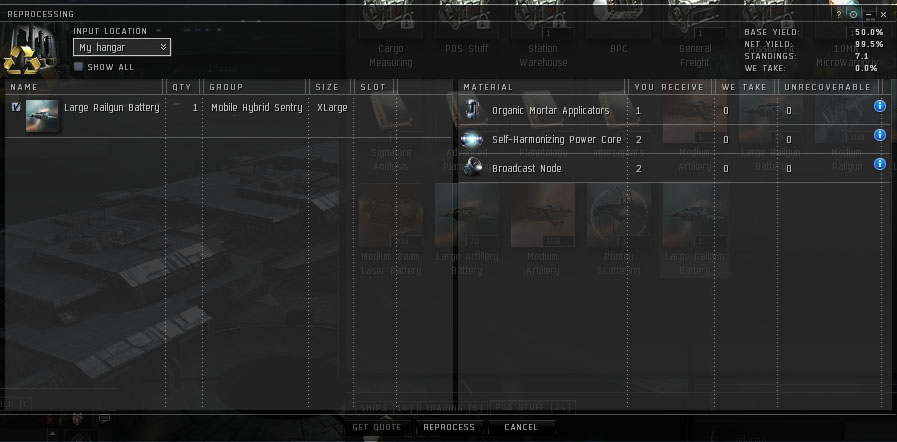The image size is (897, 442).
Task: Click the Large Railgun Battery item thumbnail
Action: pyautogui.click(x=42, y=116)
